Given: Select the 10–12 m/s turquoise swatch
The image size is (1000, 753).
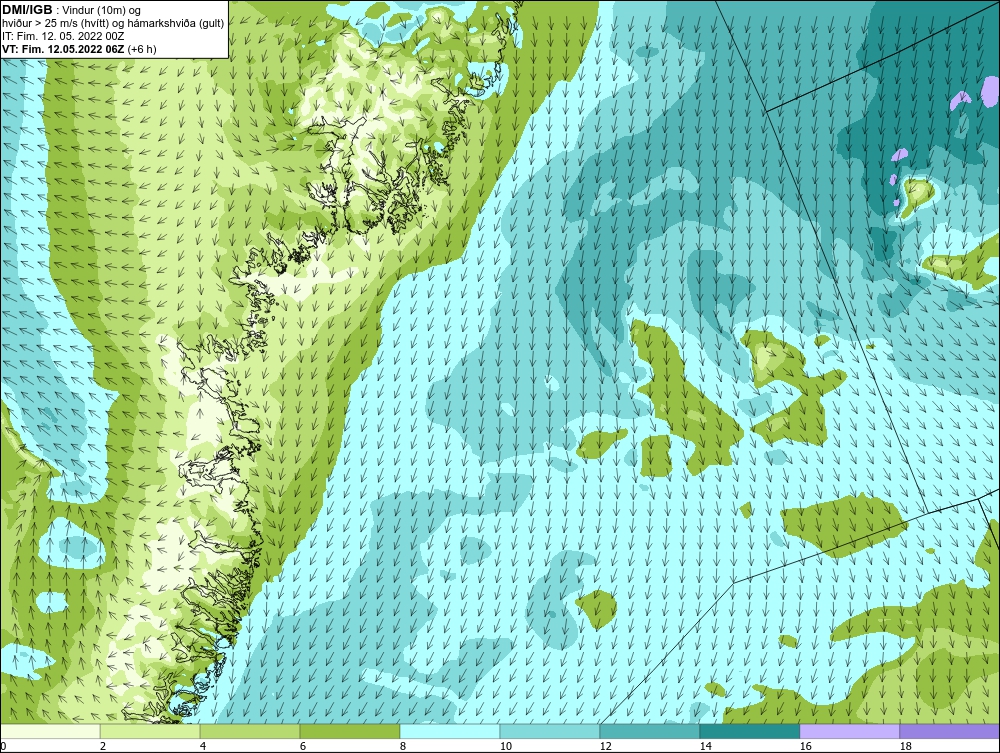Looking at the screenshot, I should tap(550, 731).
